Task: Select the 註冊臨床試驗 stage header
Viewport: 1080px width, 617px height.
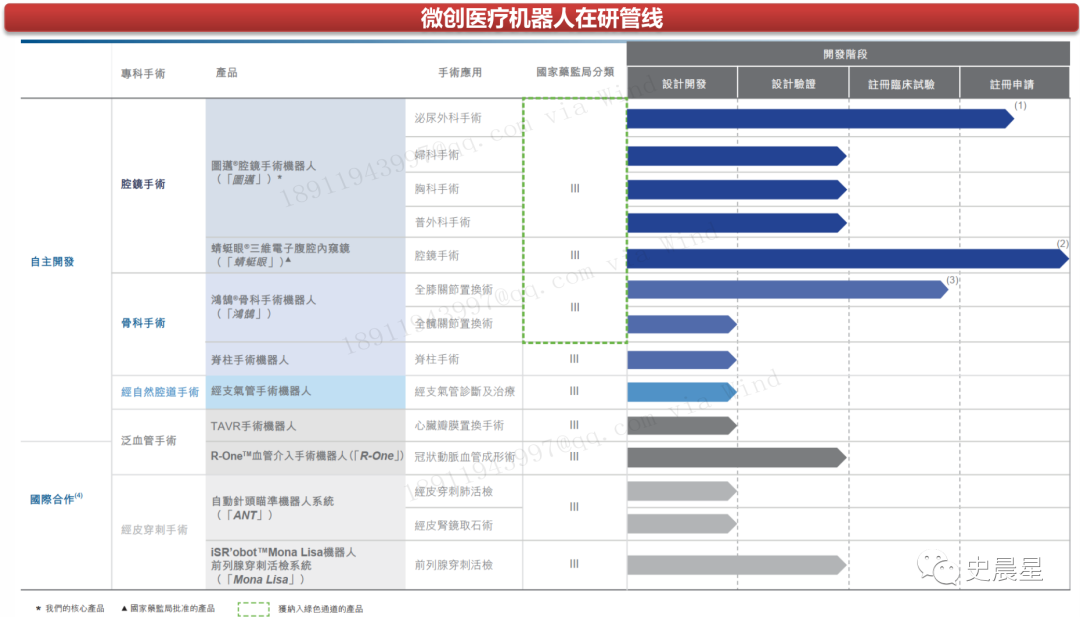Action: point(904,83)
